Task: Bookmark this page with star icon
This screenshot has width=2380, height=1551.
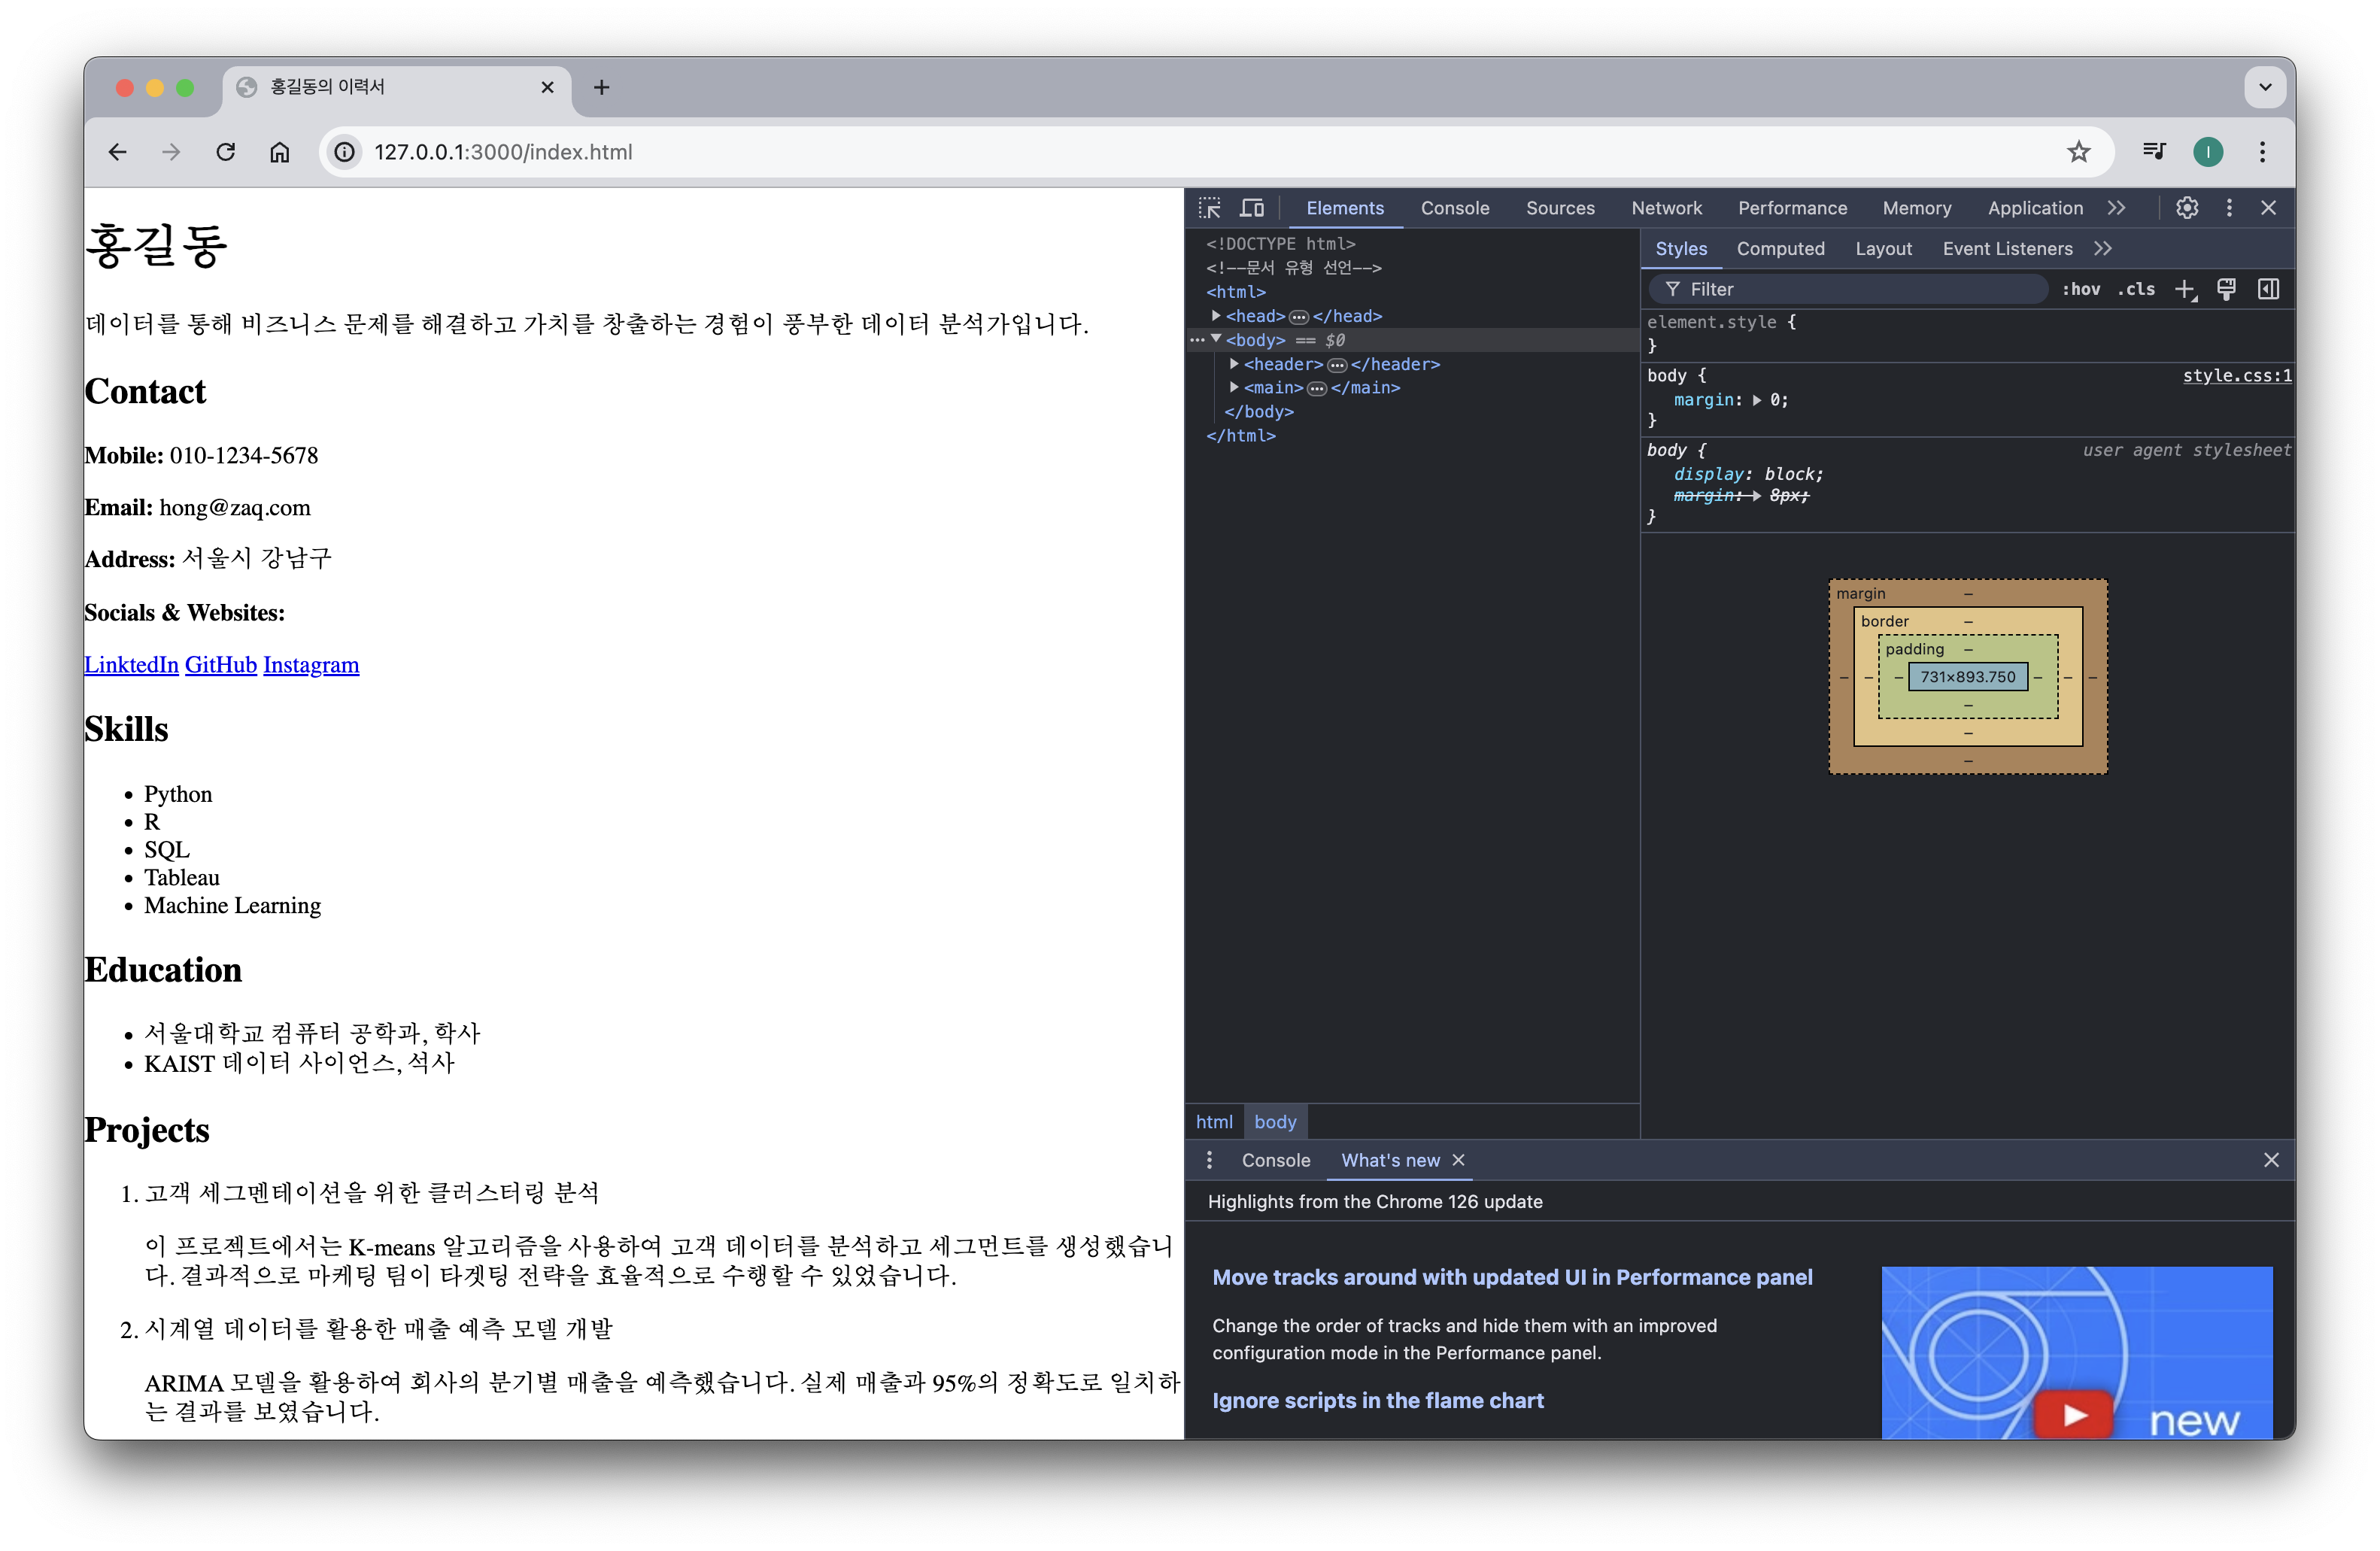Action: pos(2078,152)
